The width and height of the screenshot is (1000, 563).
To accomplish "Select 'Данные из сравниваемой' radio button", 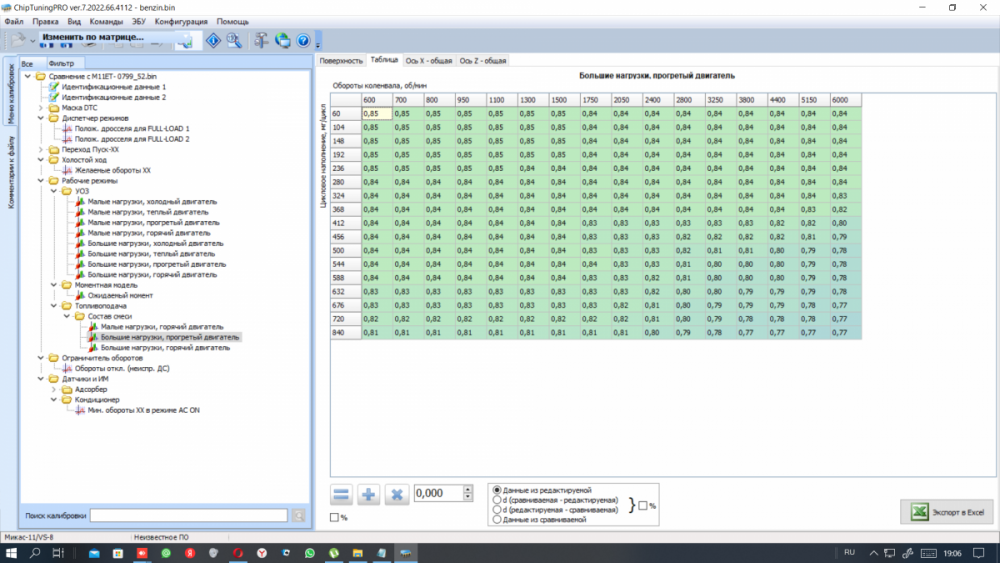I will pos(498,520).
